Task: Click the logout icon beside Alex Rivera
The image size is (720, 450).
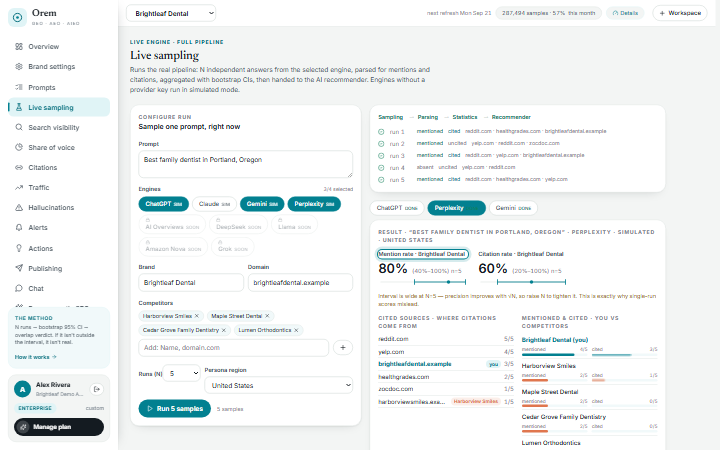Action: [96, 389]
